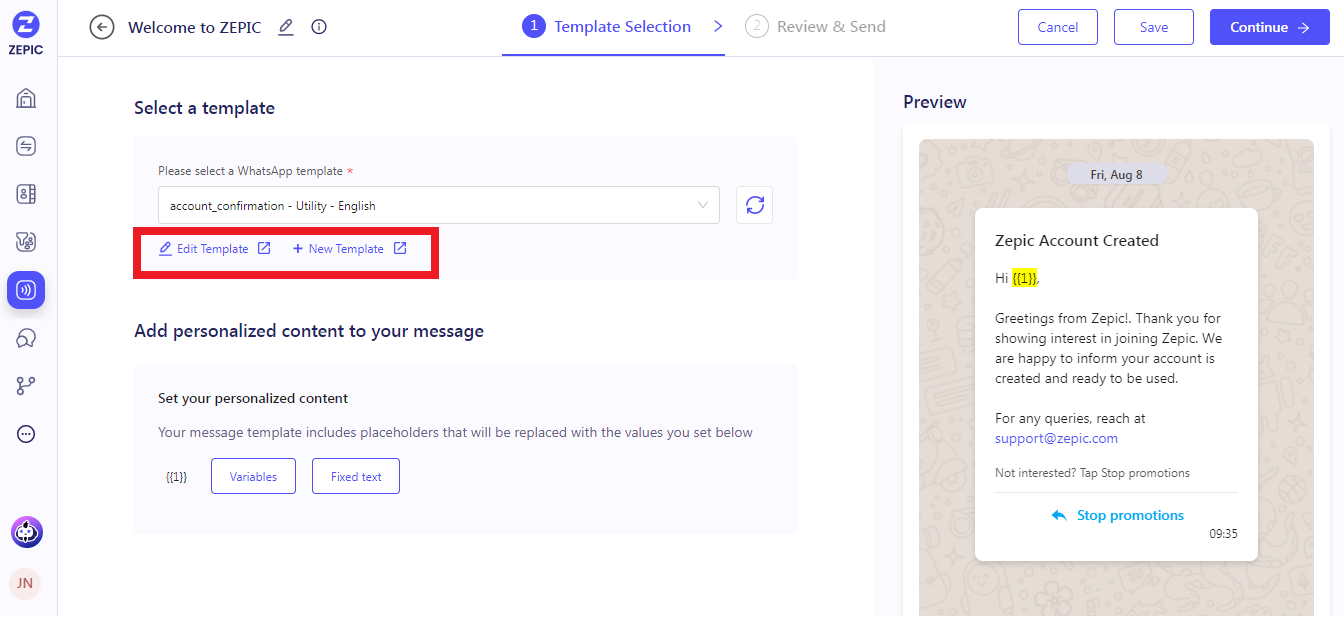Continue to the next step
This screenshot has height=622, width=1344.
(1270, 27)
